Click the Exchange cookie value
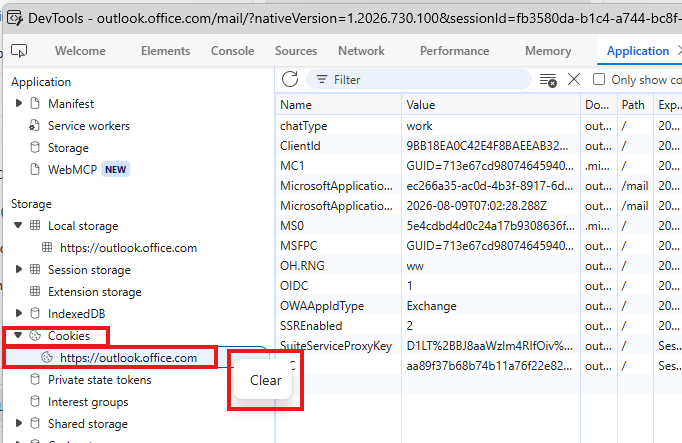Image resolution: width=682 pixels, height=443 pixels. [x=431, y=306]
